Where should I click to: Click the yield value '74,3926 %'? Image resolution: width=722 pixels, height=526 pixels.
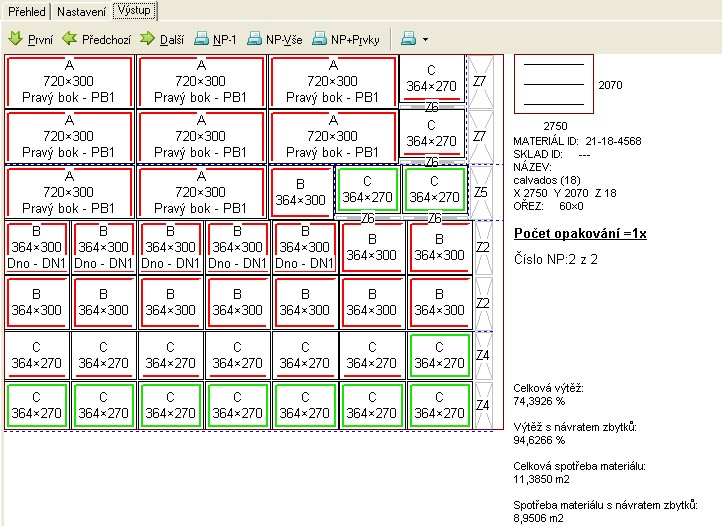[539, 401]
